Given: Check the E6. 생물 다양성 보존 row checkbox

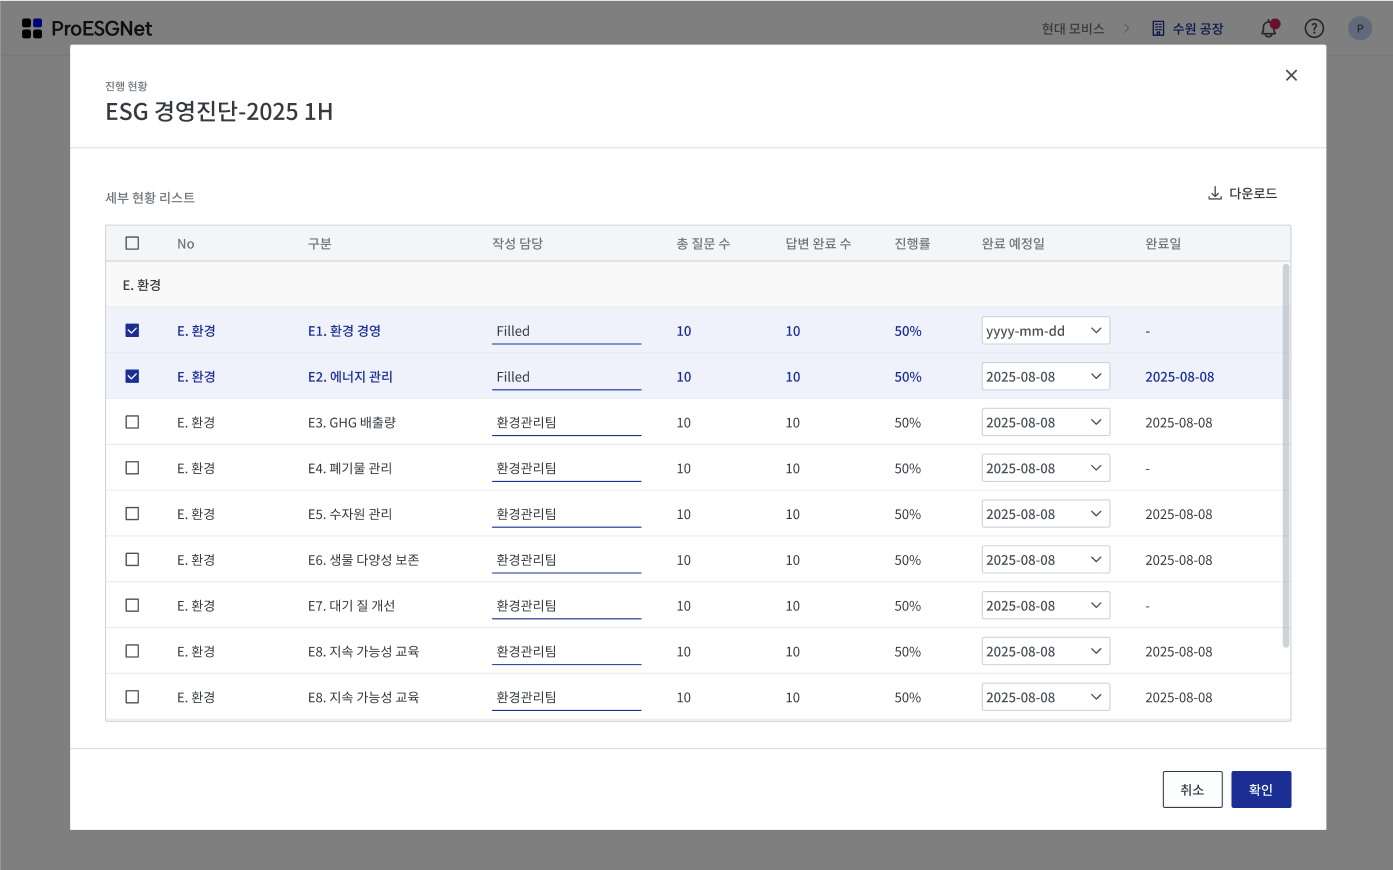Looking at the screenshot, I should [x=132, y=560].
